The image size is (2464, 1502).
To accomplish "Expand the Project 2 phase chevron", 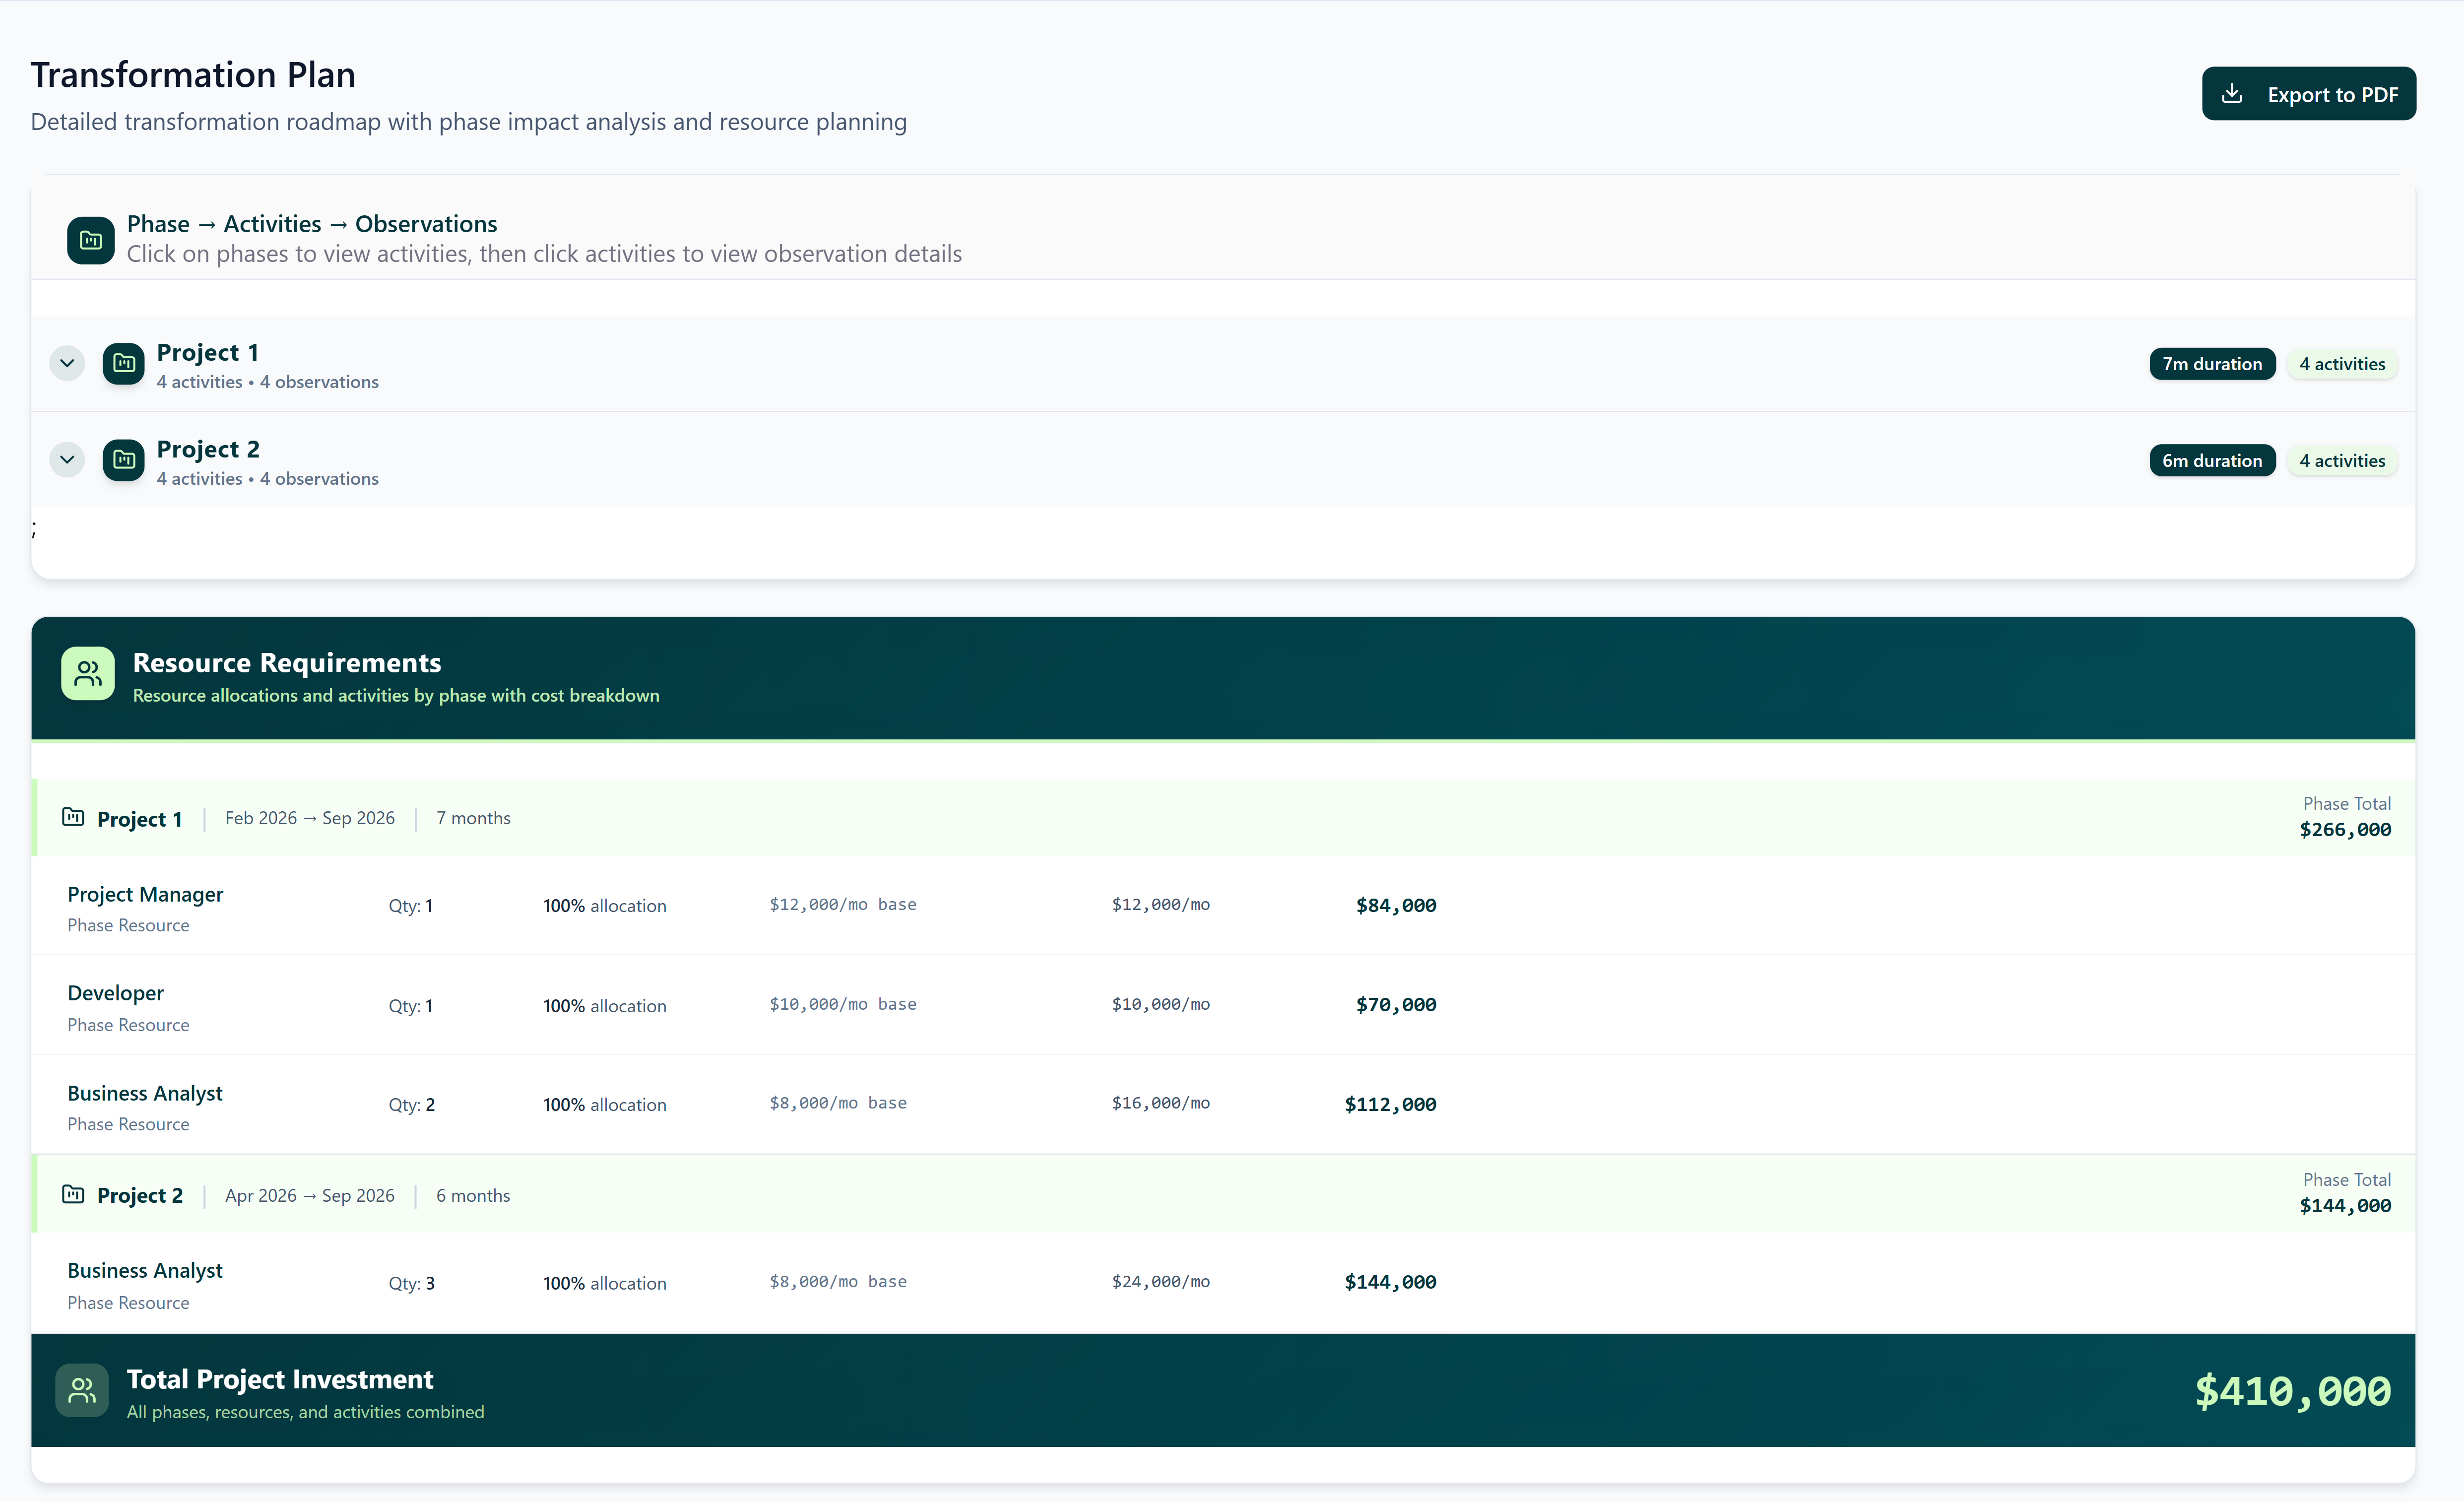I will [67, 460].
